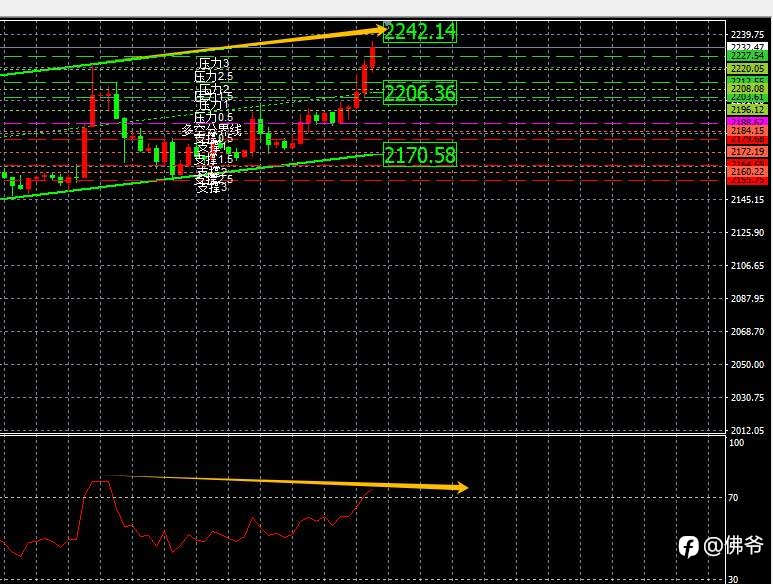
Task: Select the green 2227.54 axis price tag
Action: pyautogui.click(x=747, y=56)
